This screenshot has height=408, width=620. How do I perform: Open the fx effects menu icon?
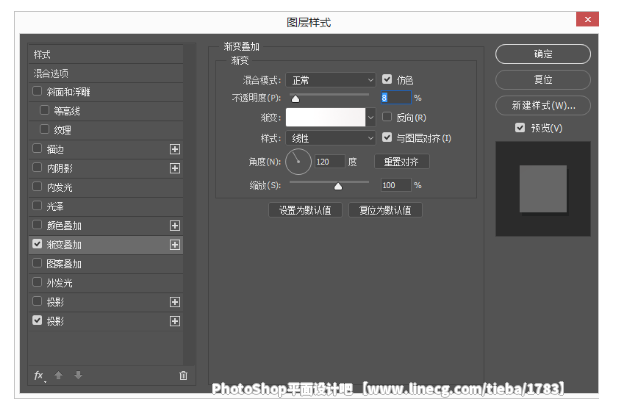pyautogui.click(x=39, y=375)
